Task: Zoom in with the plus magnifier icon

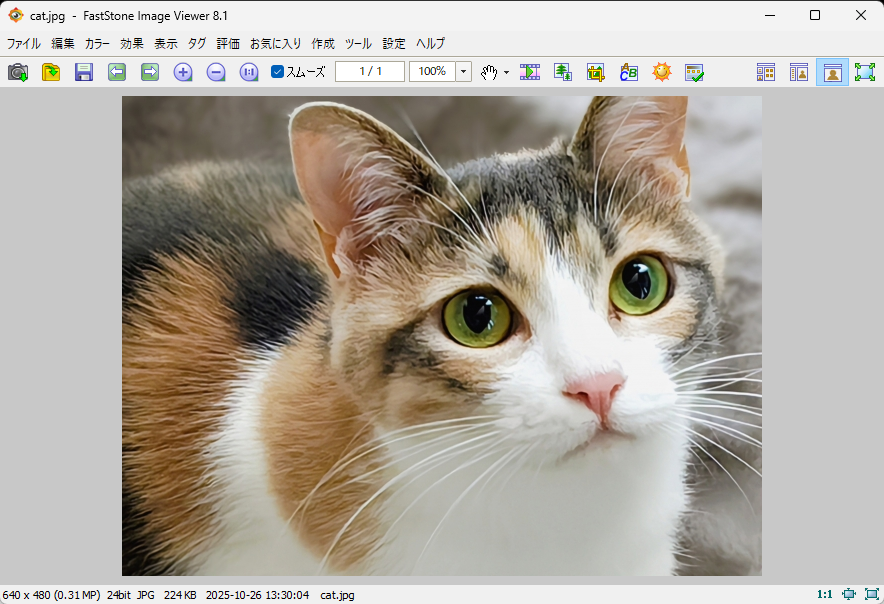Action: pyautogui.click(x=183, y=72)
